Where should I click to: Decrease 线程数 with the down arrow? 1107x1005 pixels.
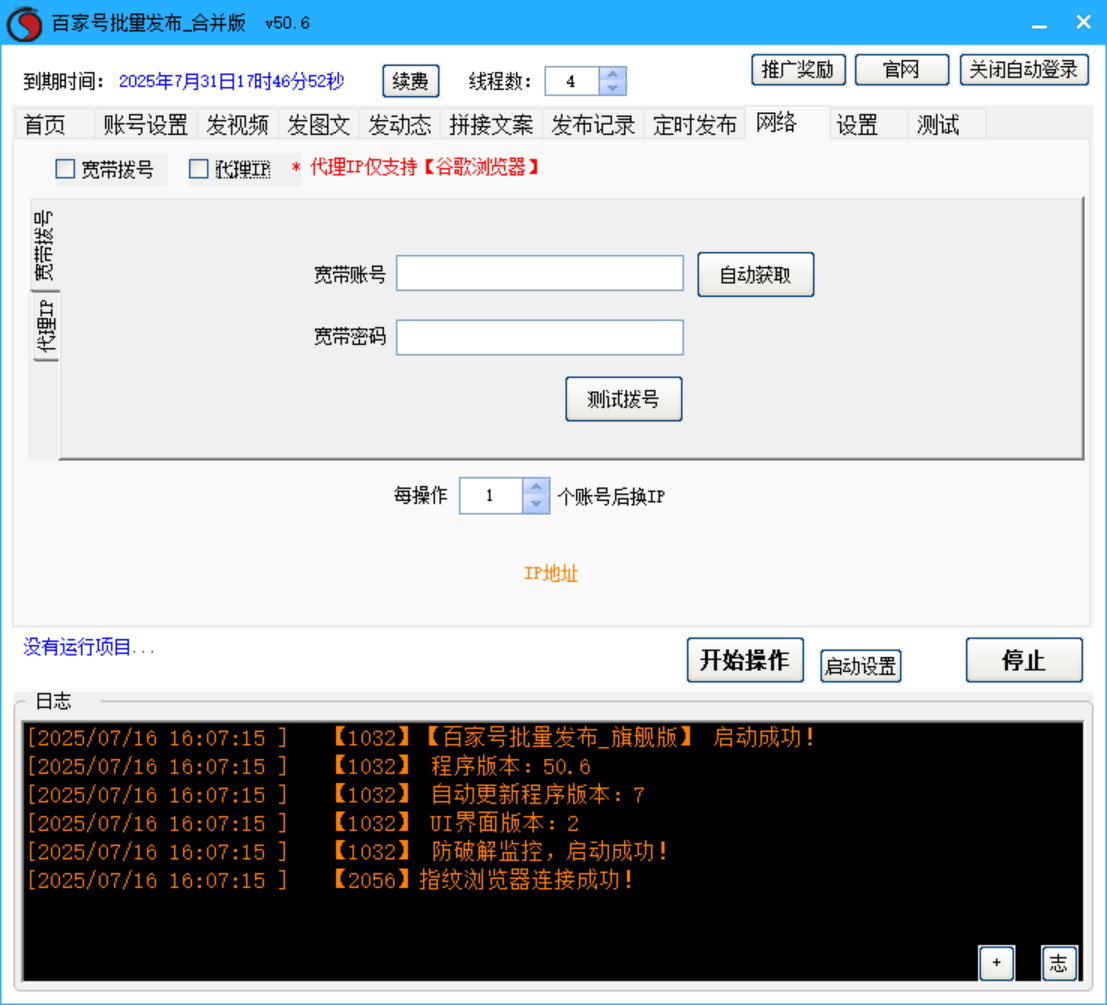[613, 88]
